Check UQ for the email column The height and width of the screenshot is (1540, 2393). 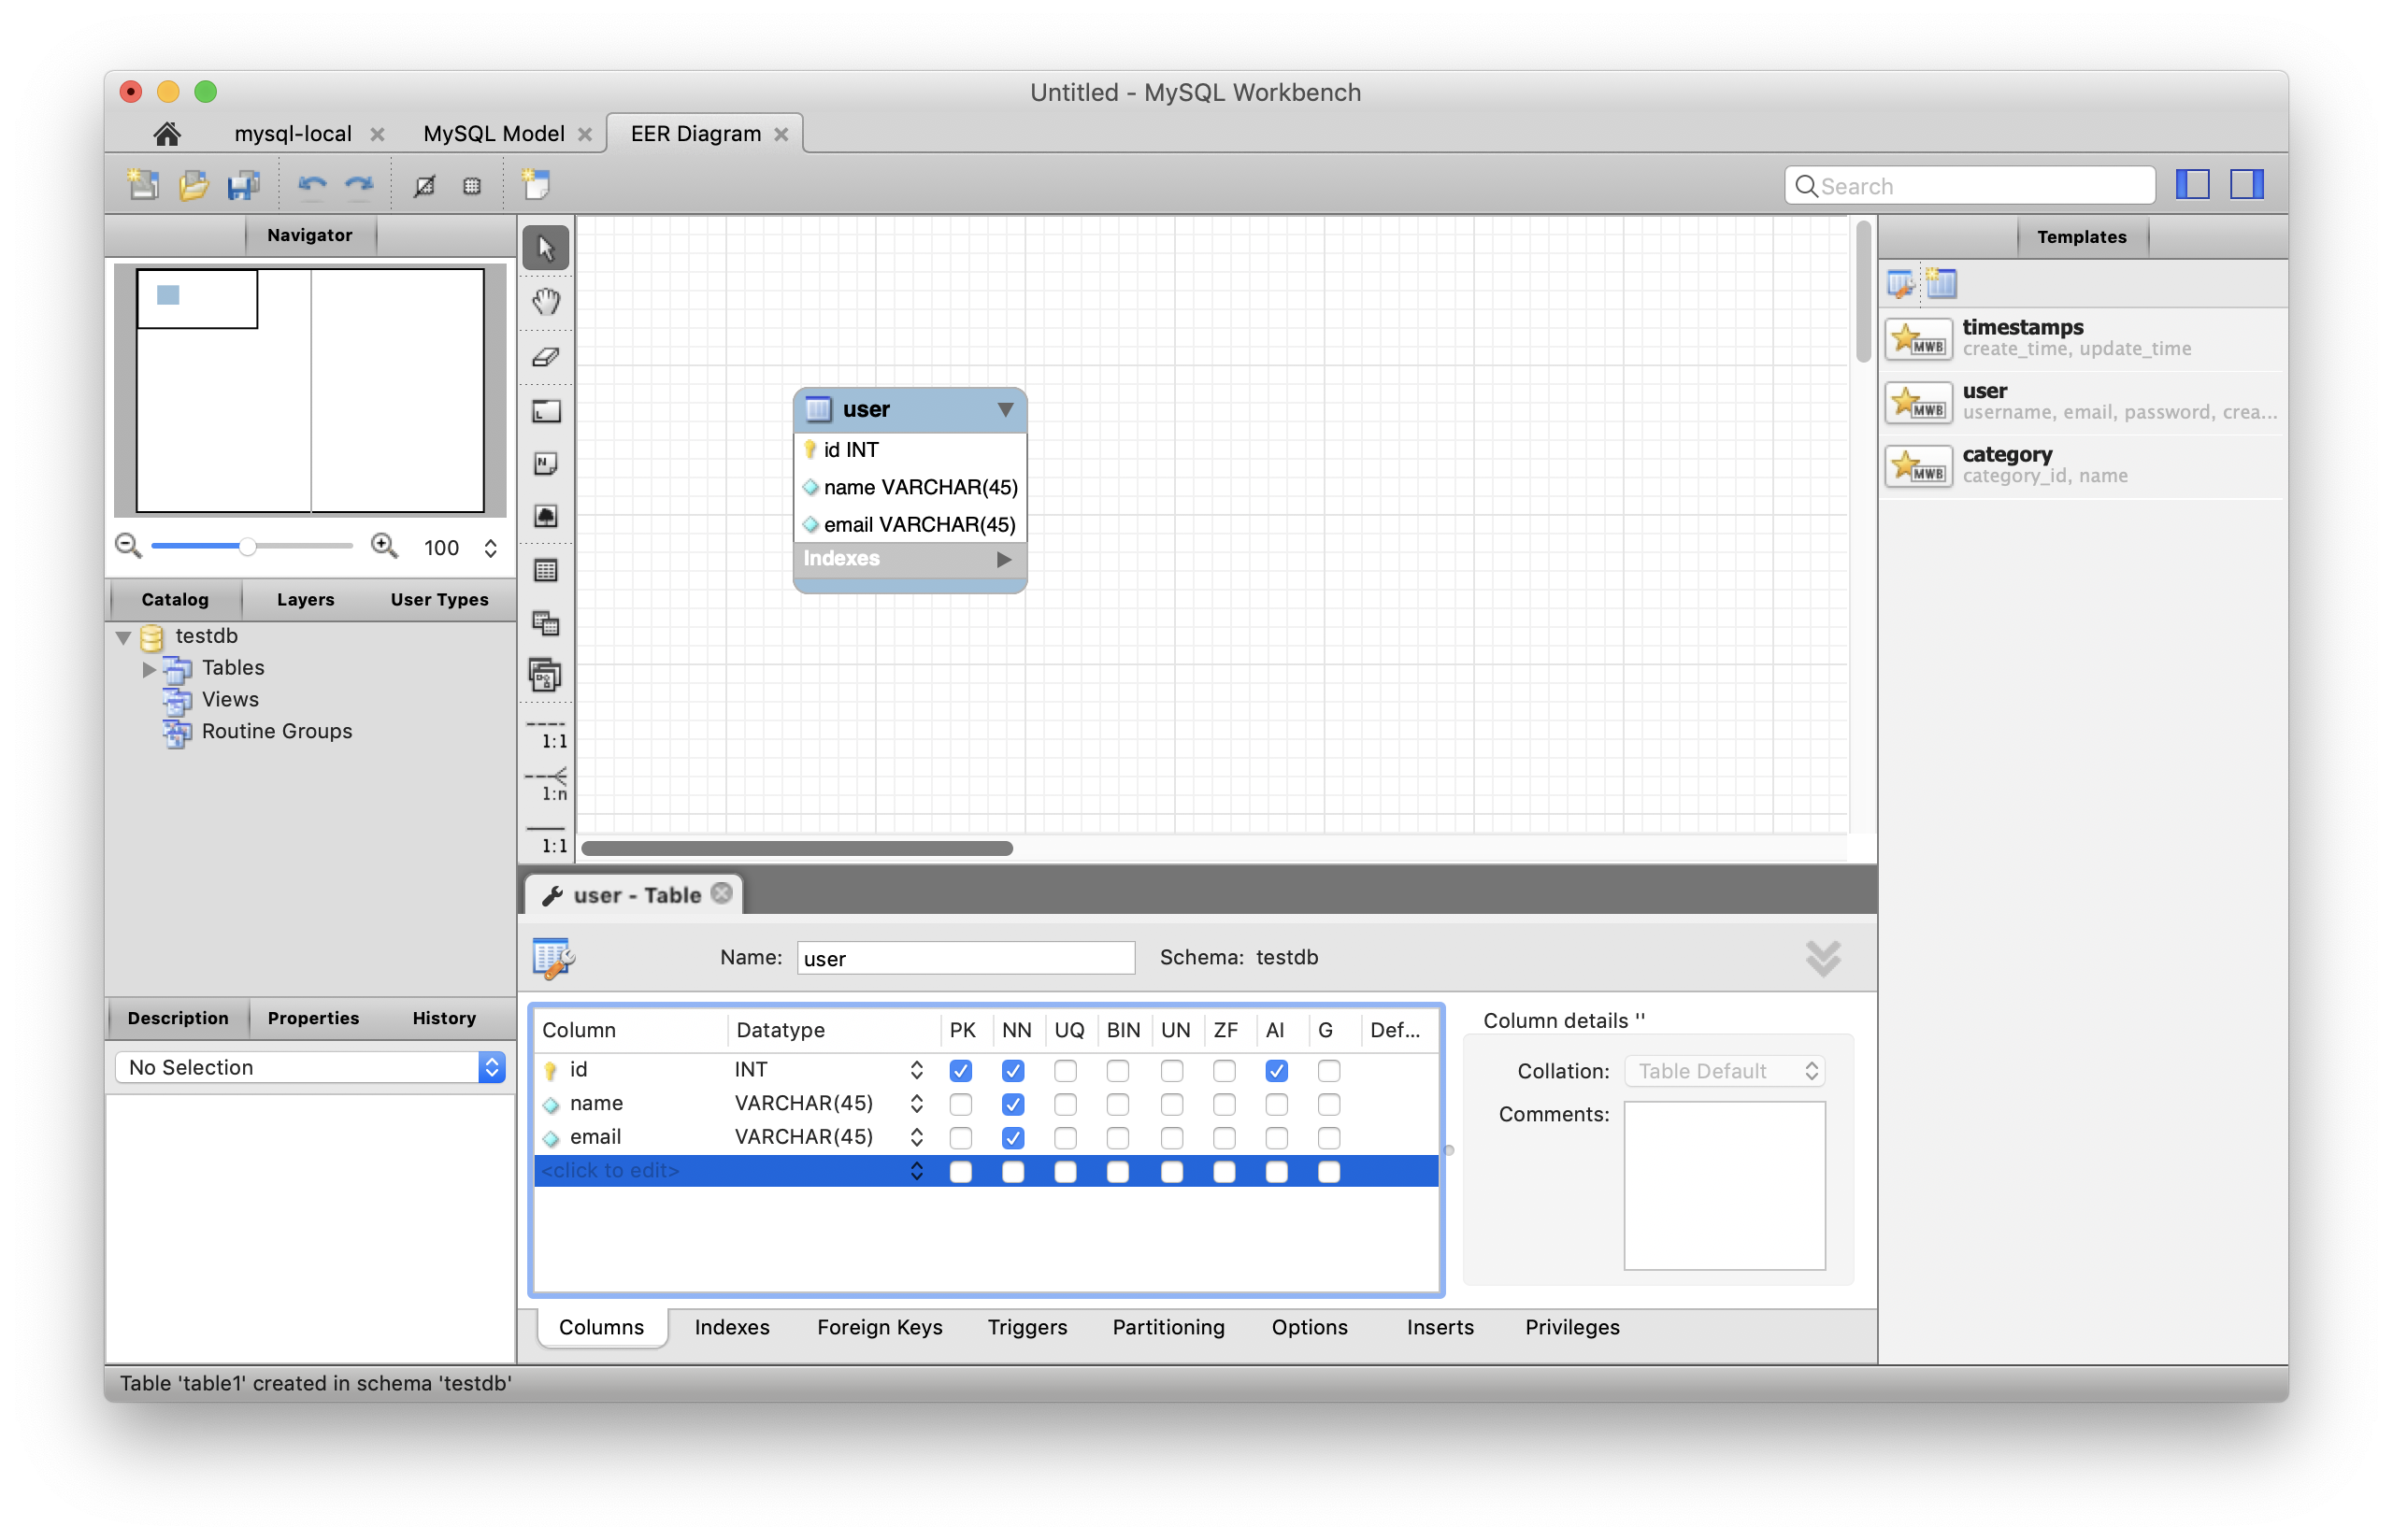tap(1066, 1138)
